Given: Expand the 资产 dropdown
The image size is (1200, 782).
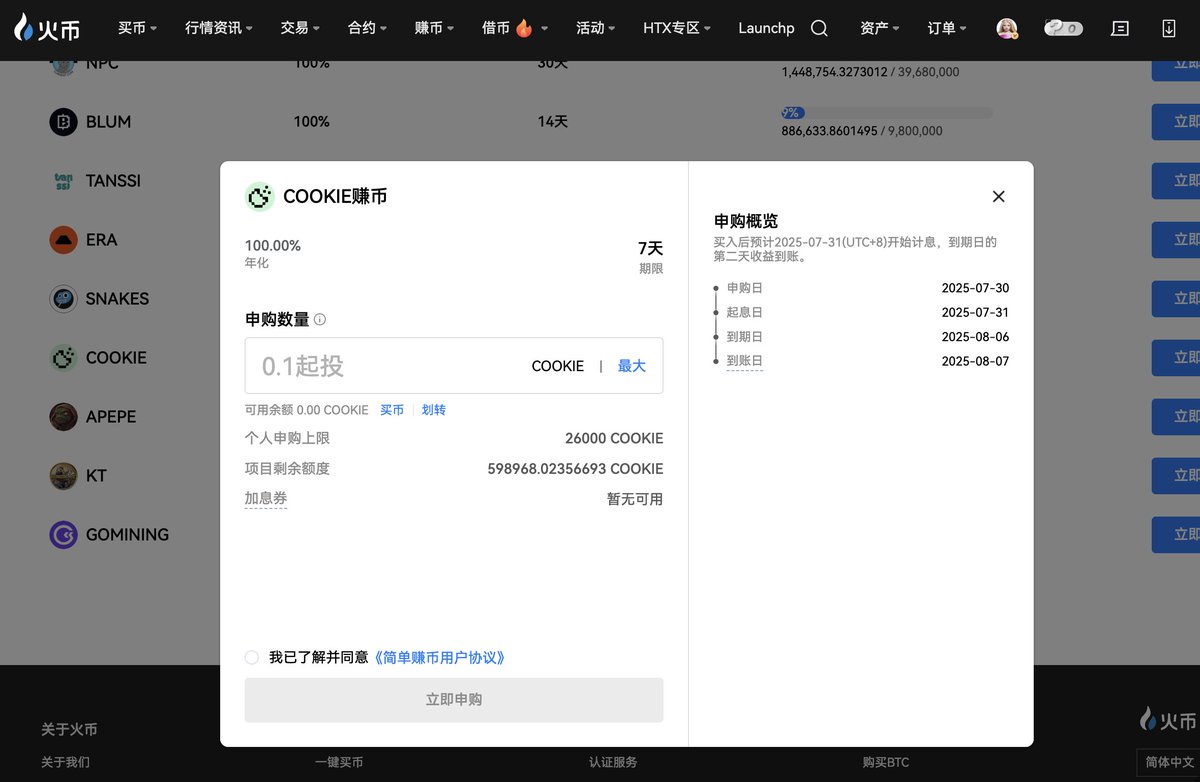Looking at the screenshot, I should [x=880, y=28].
